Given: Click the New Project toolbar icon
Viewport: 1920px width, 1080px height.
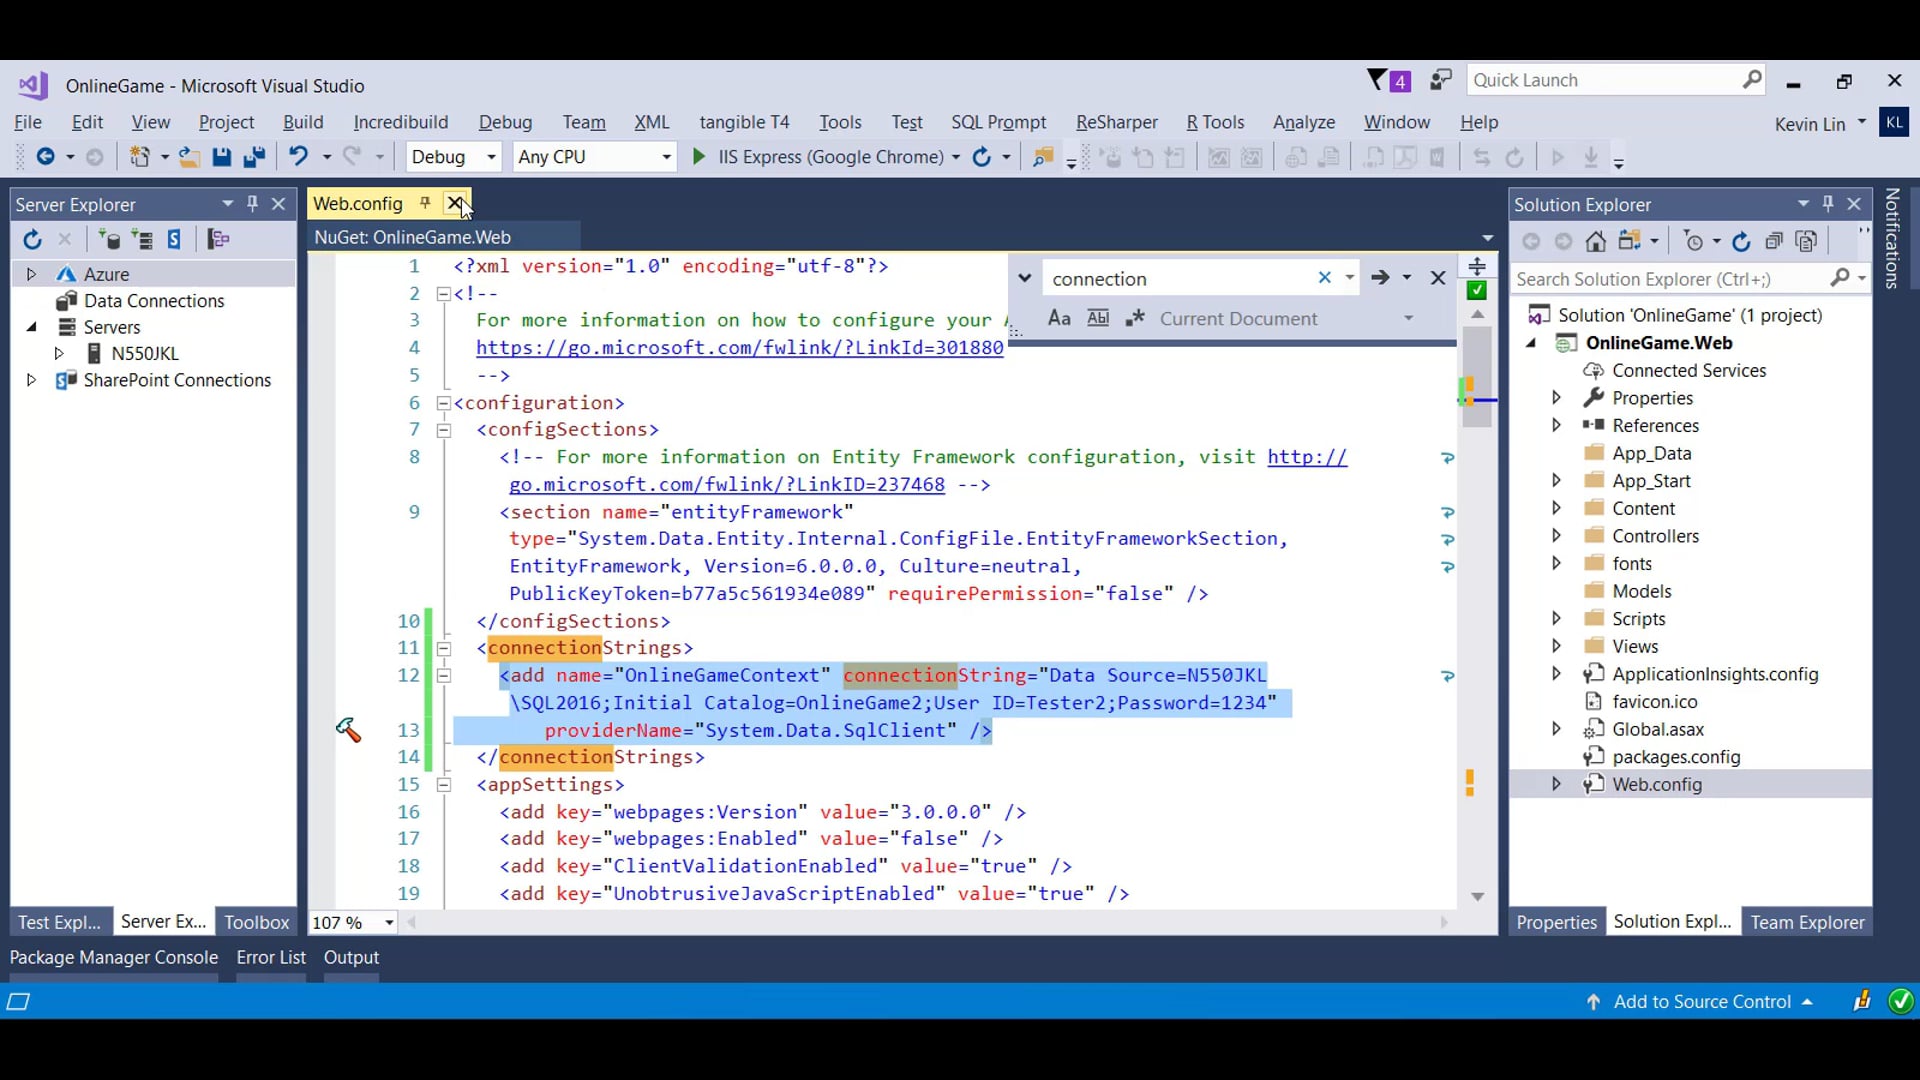Looking at the screenshot, I should (x=141, y=157).
